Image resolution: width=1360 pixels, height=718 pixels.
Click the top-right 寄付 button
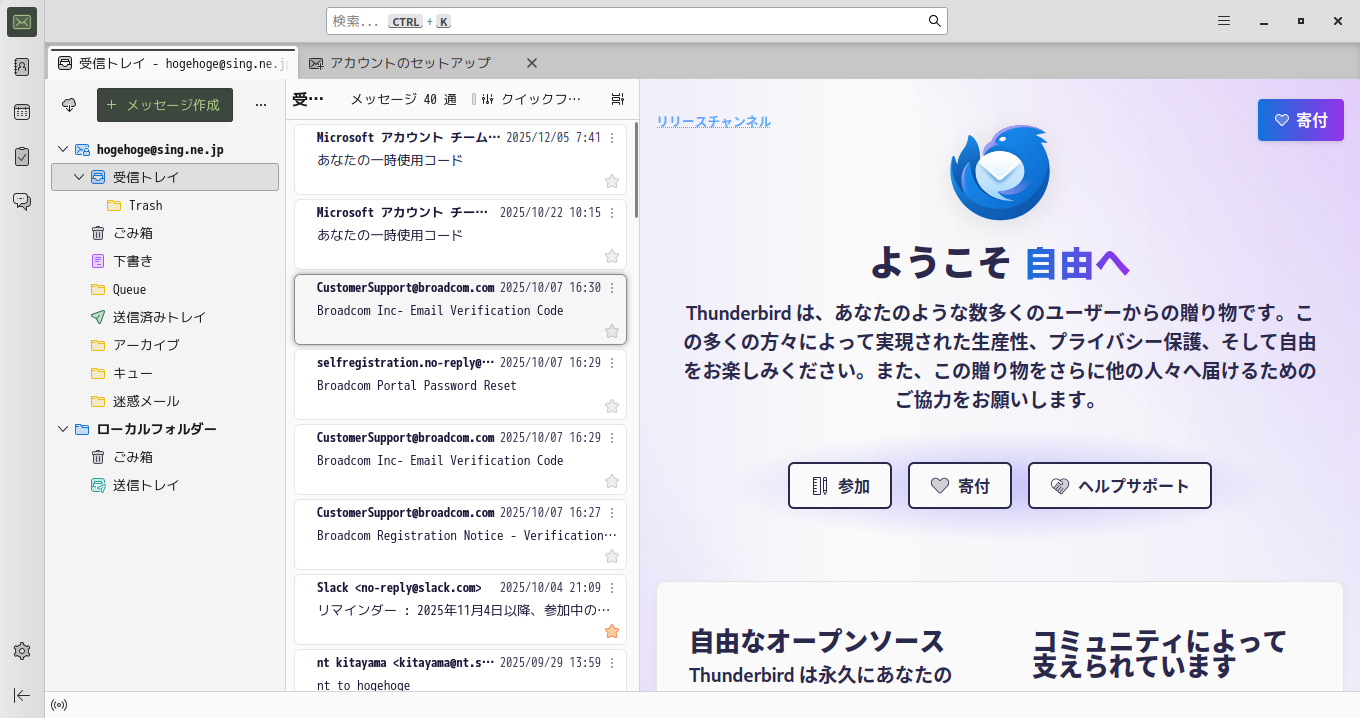(1301, 120)
